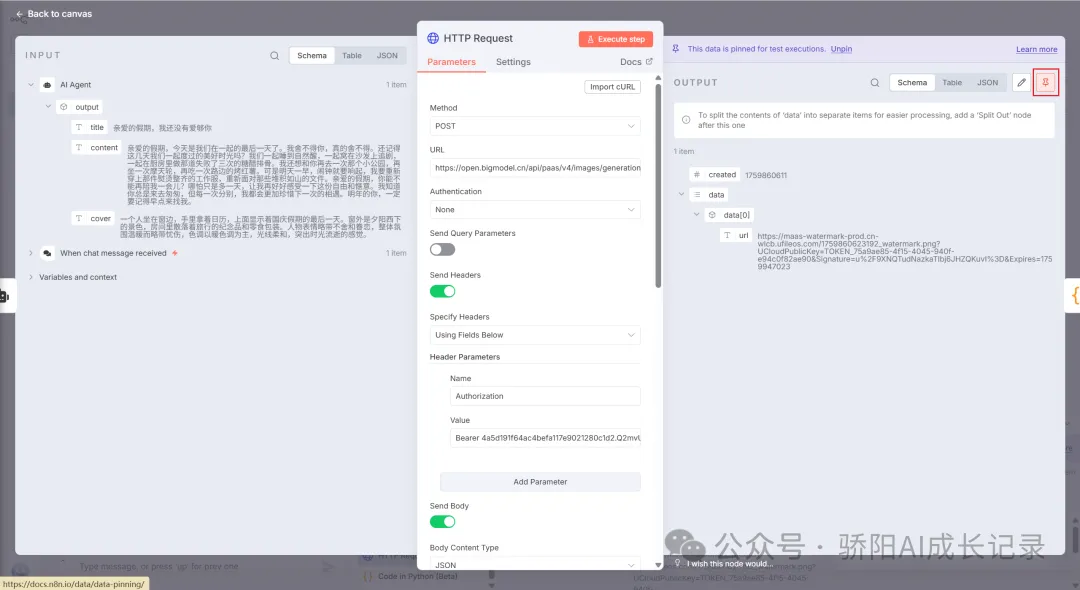This screenshot has width=1080, height=590.
Task: Select JSON view in INPUT panel
Action: [387, 56]
